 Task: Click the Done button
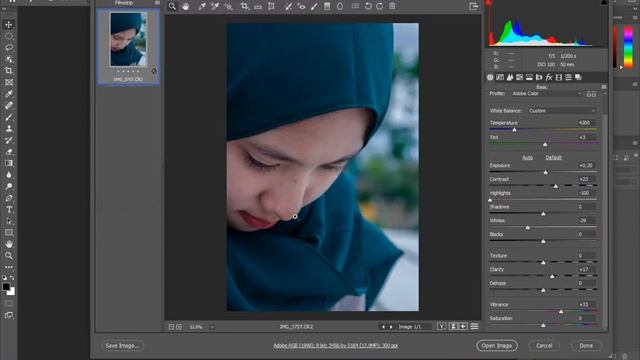click(586, 346)
